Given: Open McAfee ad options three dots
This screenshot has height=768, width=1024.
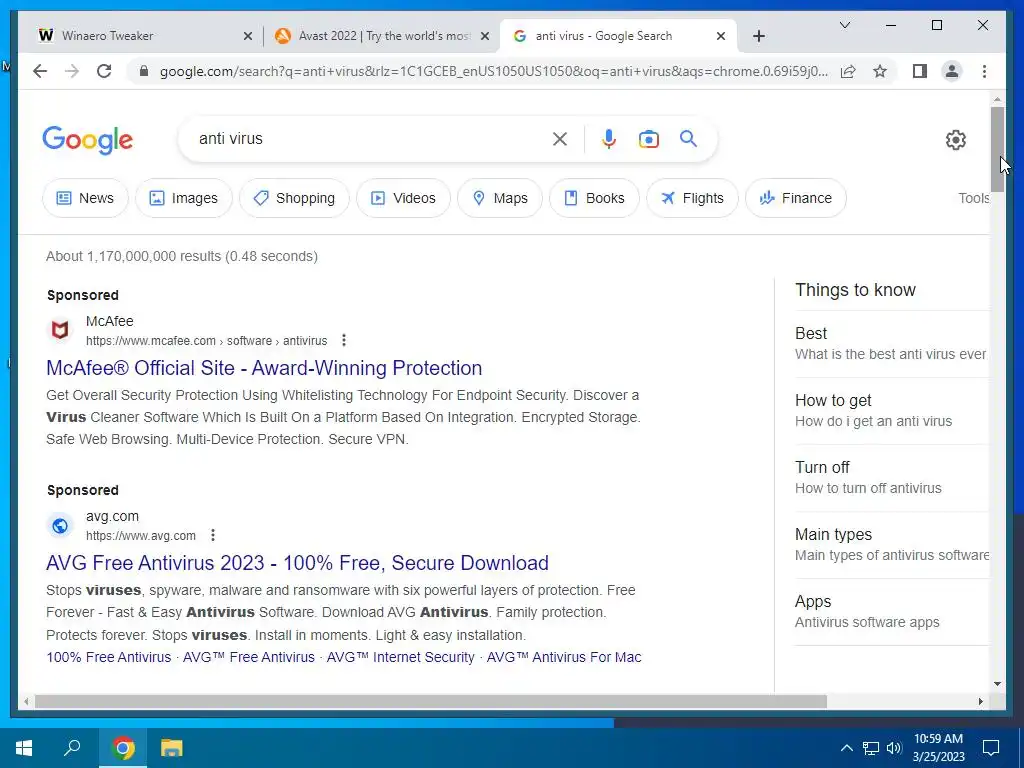Looking at the screenshot, I should (x=344, y=340).
